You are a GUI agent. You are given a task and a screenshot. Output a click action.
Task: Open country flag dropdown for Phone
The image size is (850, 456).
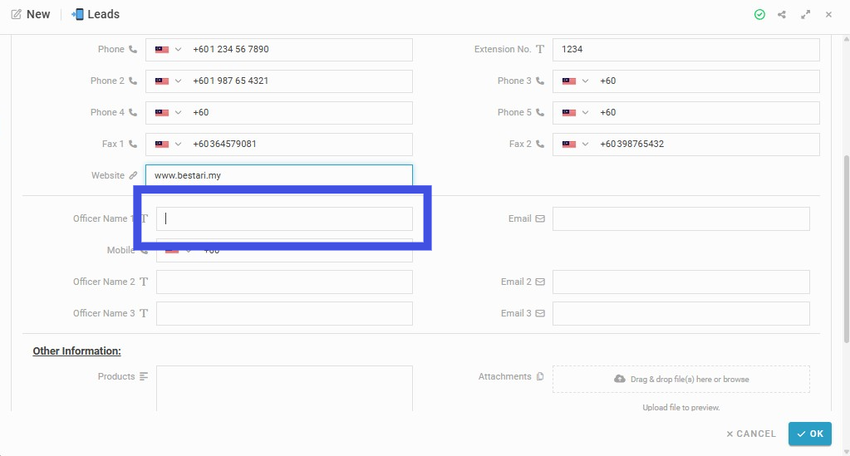(168, 49)
